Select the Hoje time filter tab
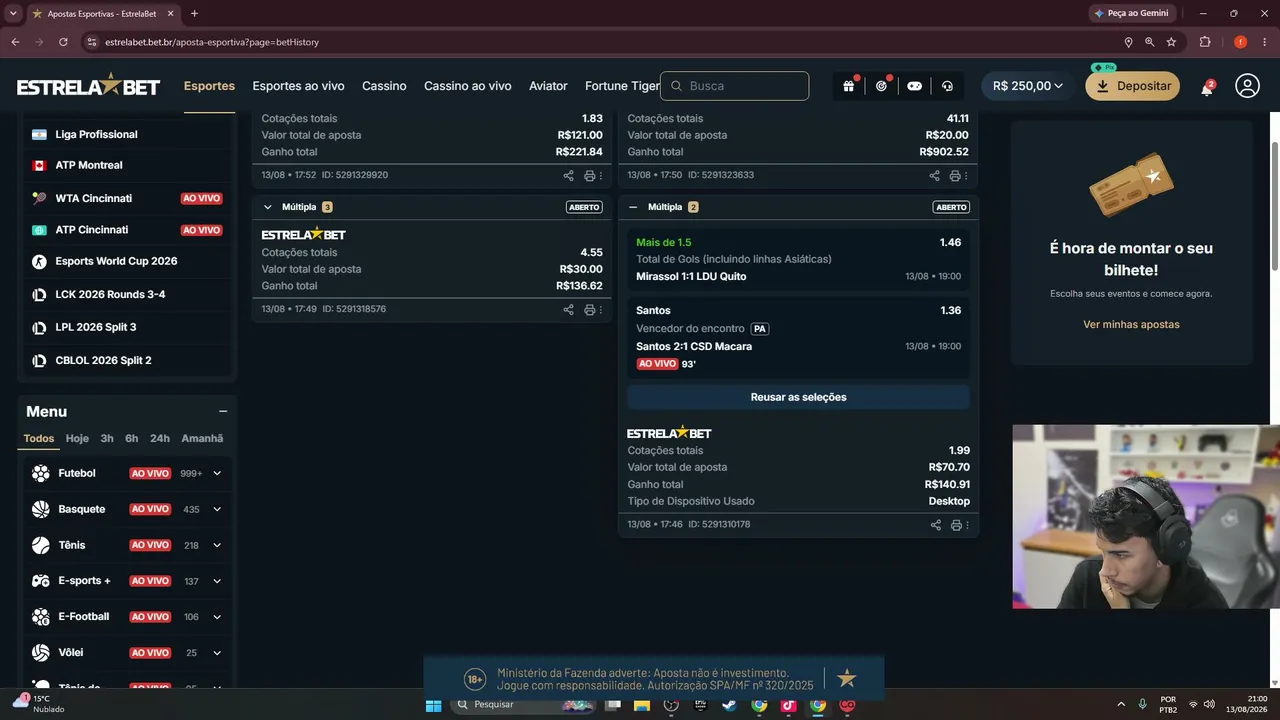This screenshot has height=720, width=1280. coord(77,438)
